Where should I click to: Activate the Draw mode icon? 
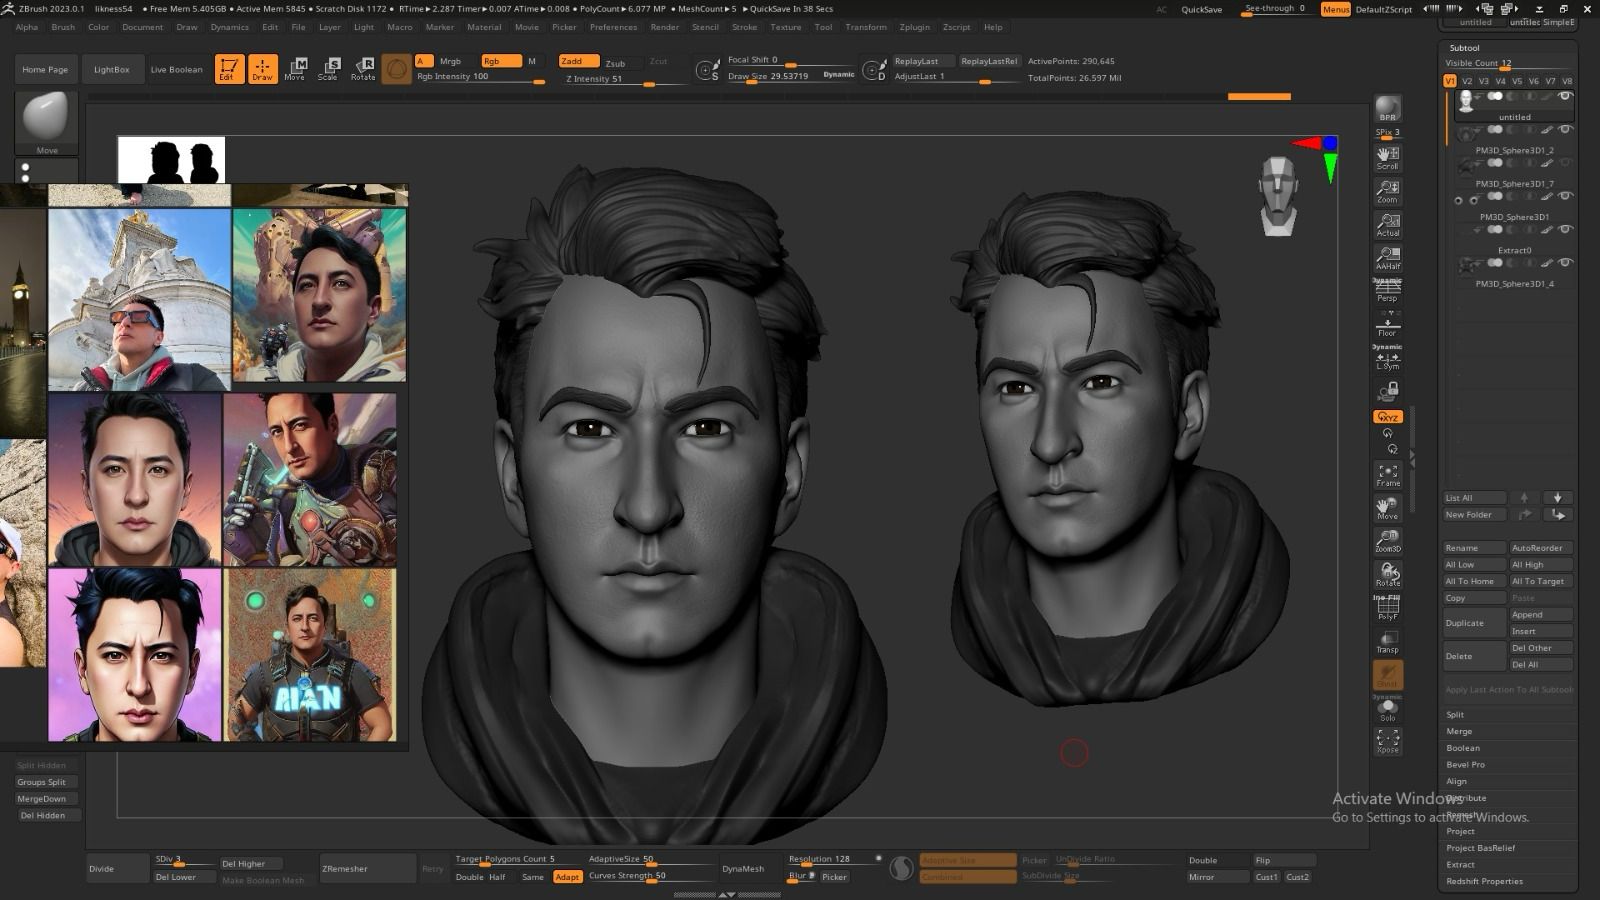pyautogui.click(x=262, y=69)
